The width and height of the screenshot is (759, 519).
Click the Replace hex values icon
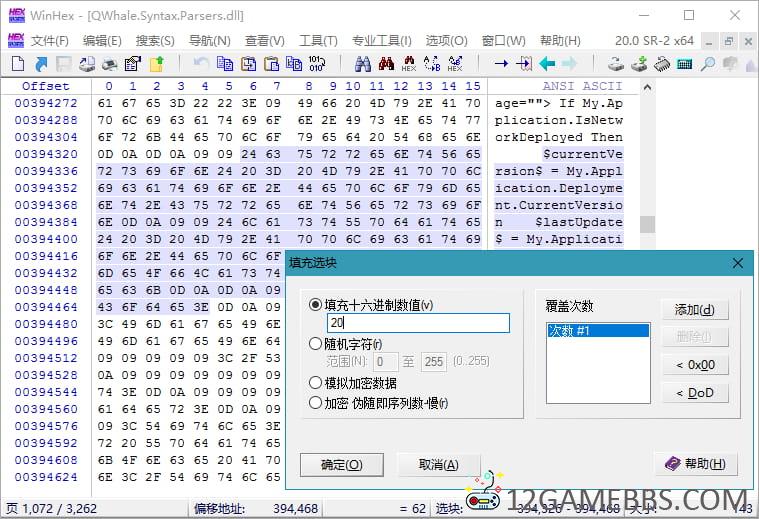click(455, 63)
